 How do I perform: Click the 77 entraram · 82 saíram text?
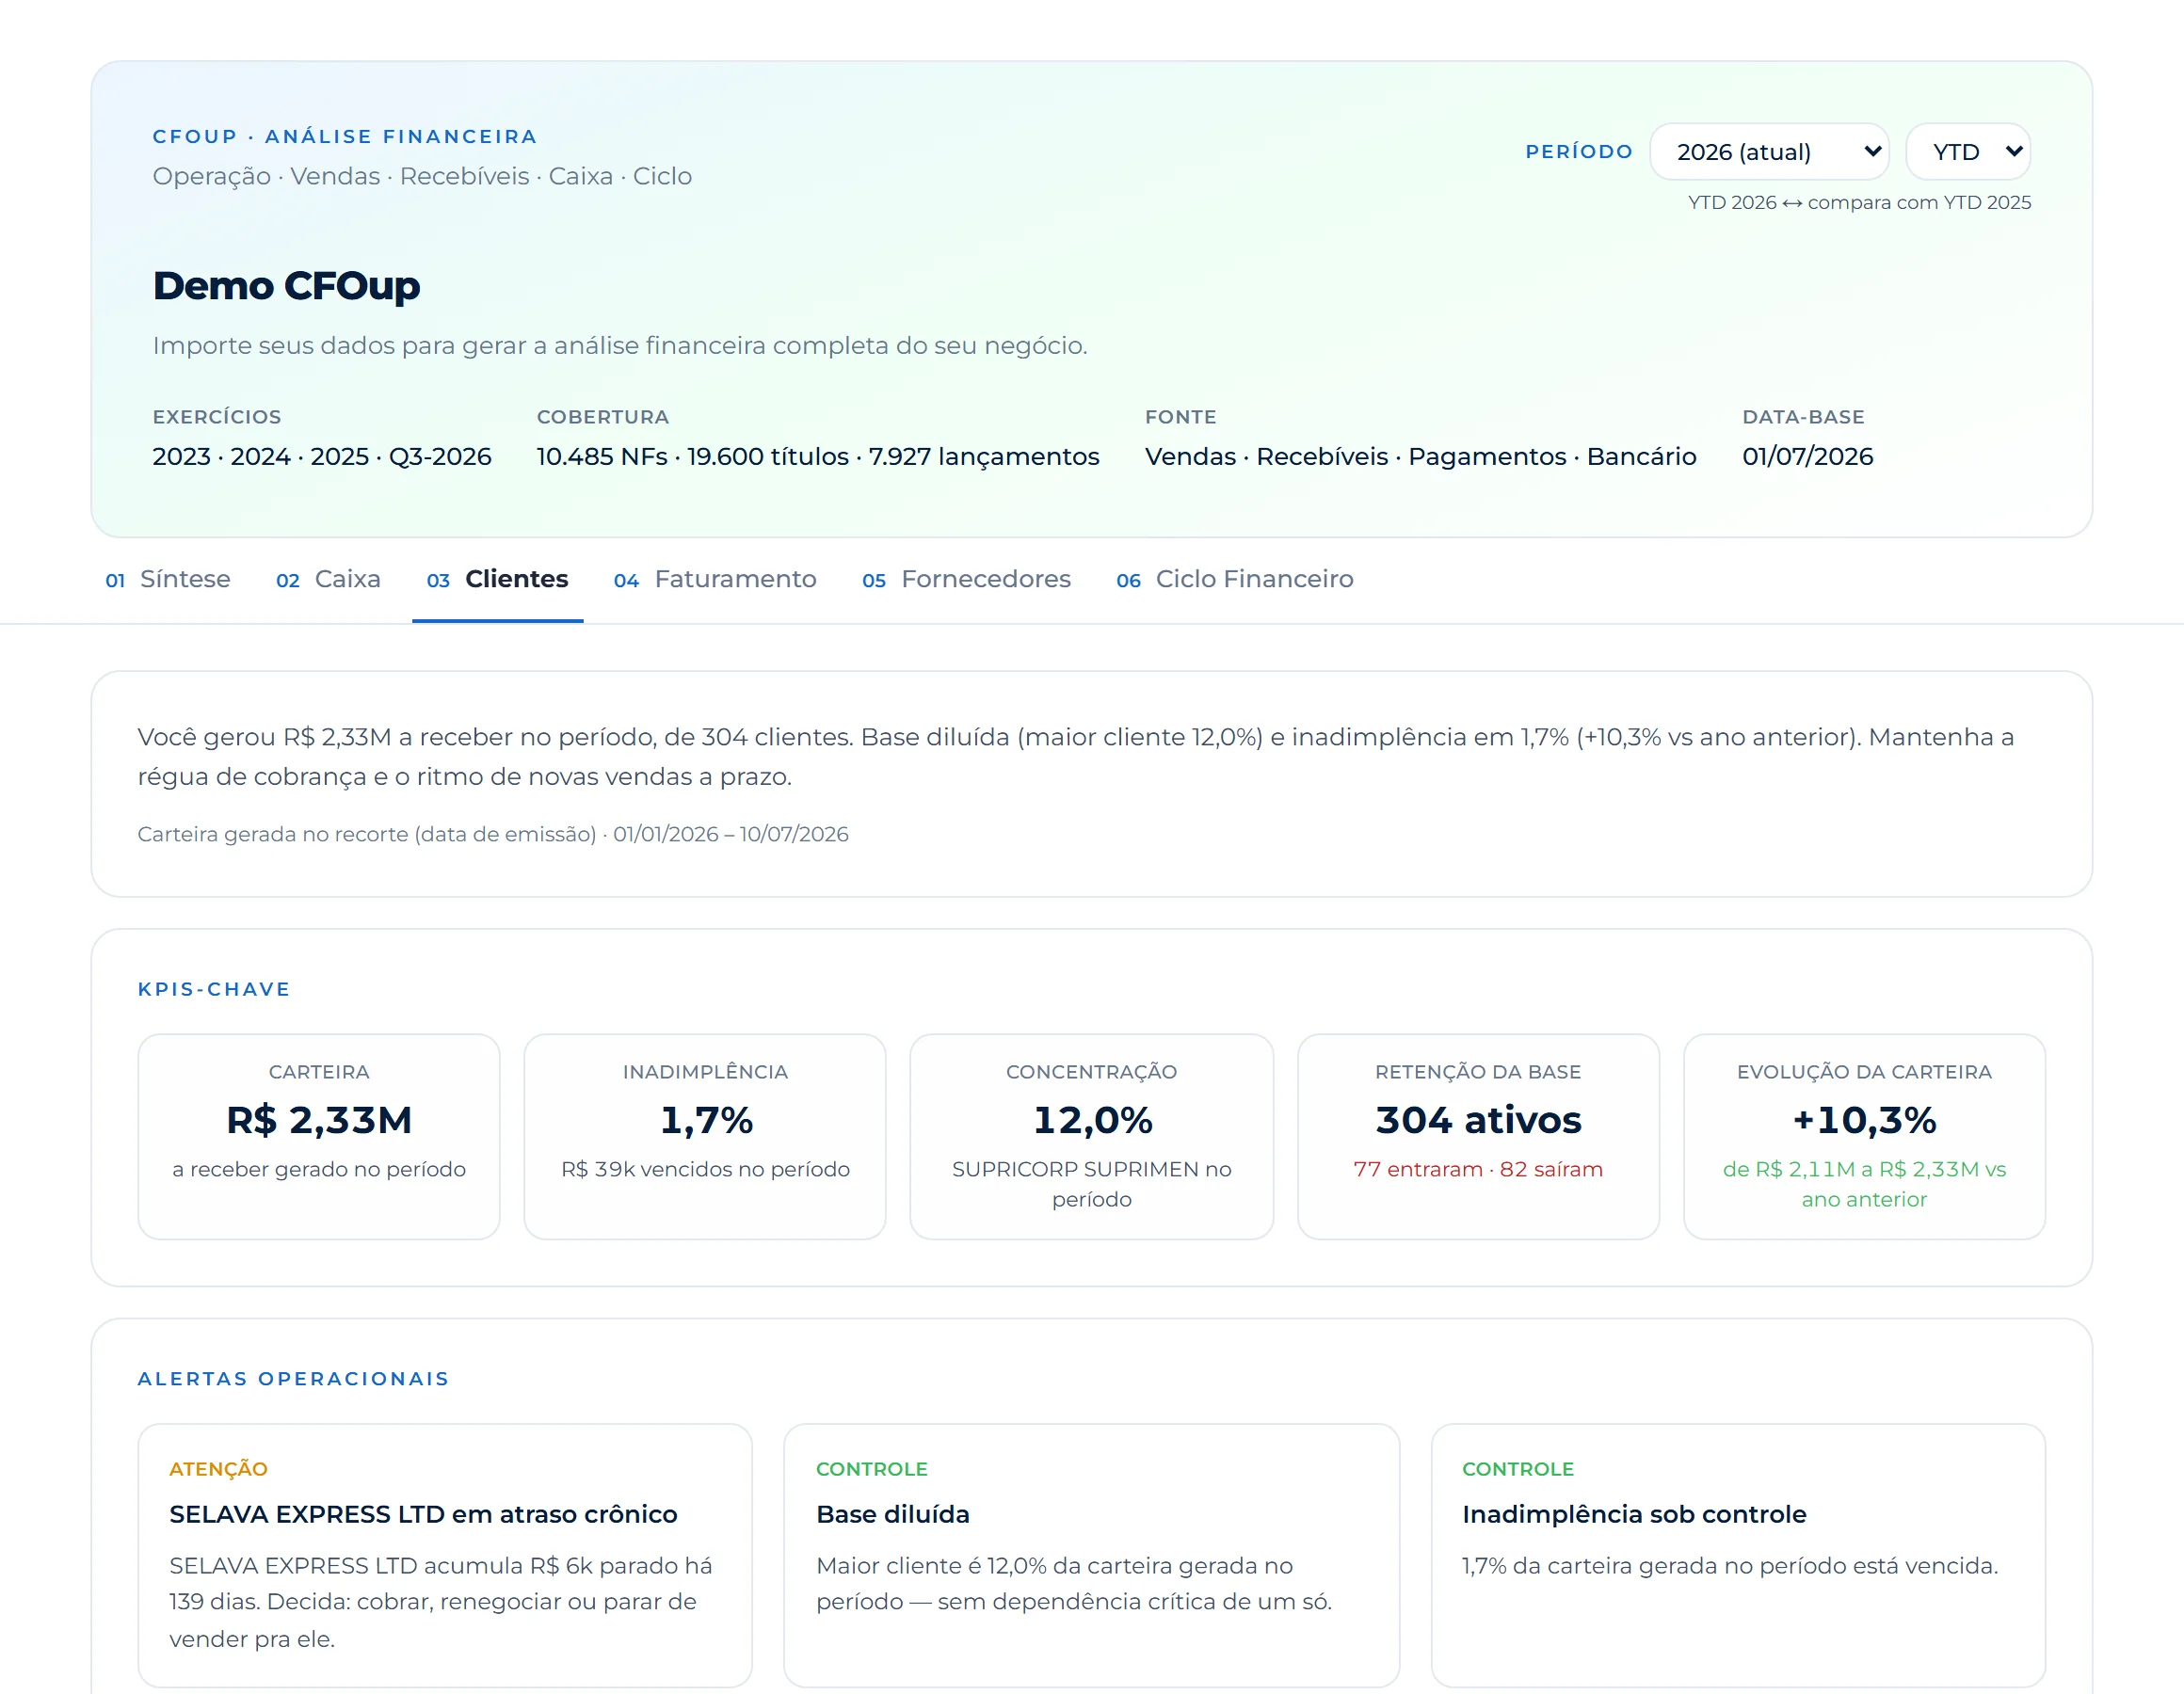pos(1478,1169)
